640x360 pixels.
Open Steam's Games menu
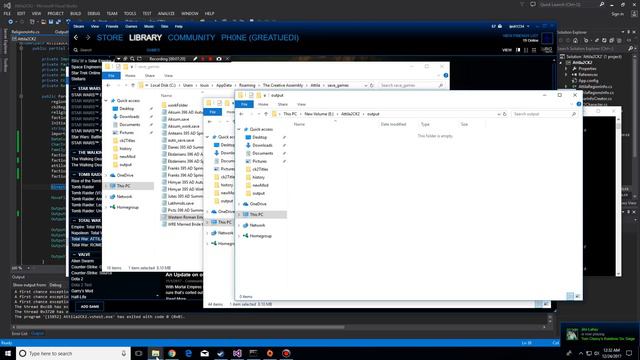point(131,26)
